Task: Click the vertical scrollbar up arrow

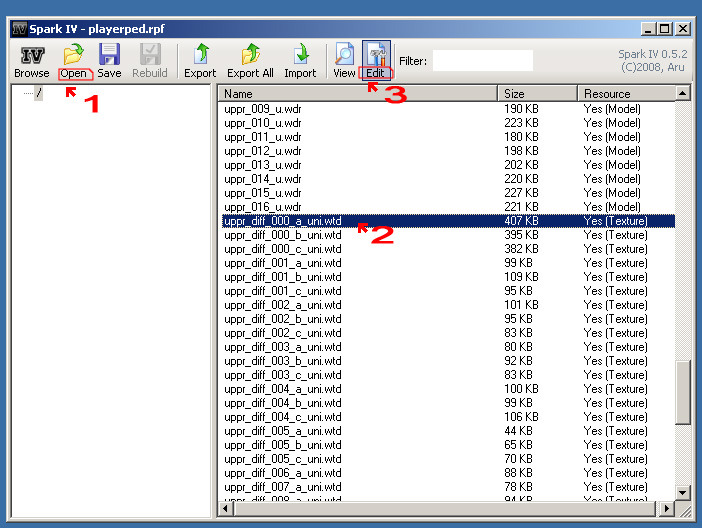Action: 682,94
